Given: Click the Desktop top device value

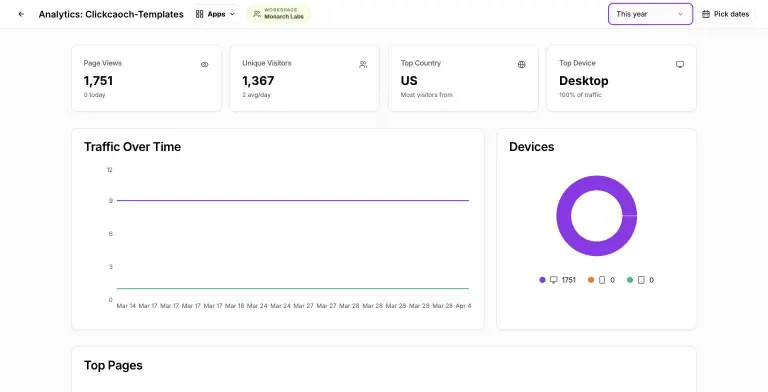Looking at the screenshot, I should (584, 80).
